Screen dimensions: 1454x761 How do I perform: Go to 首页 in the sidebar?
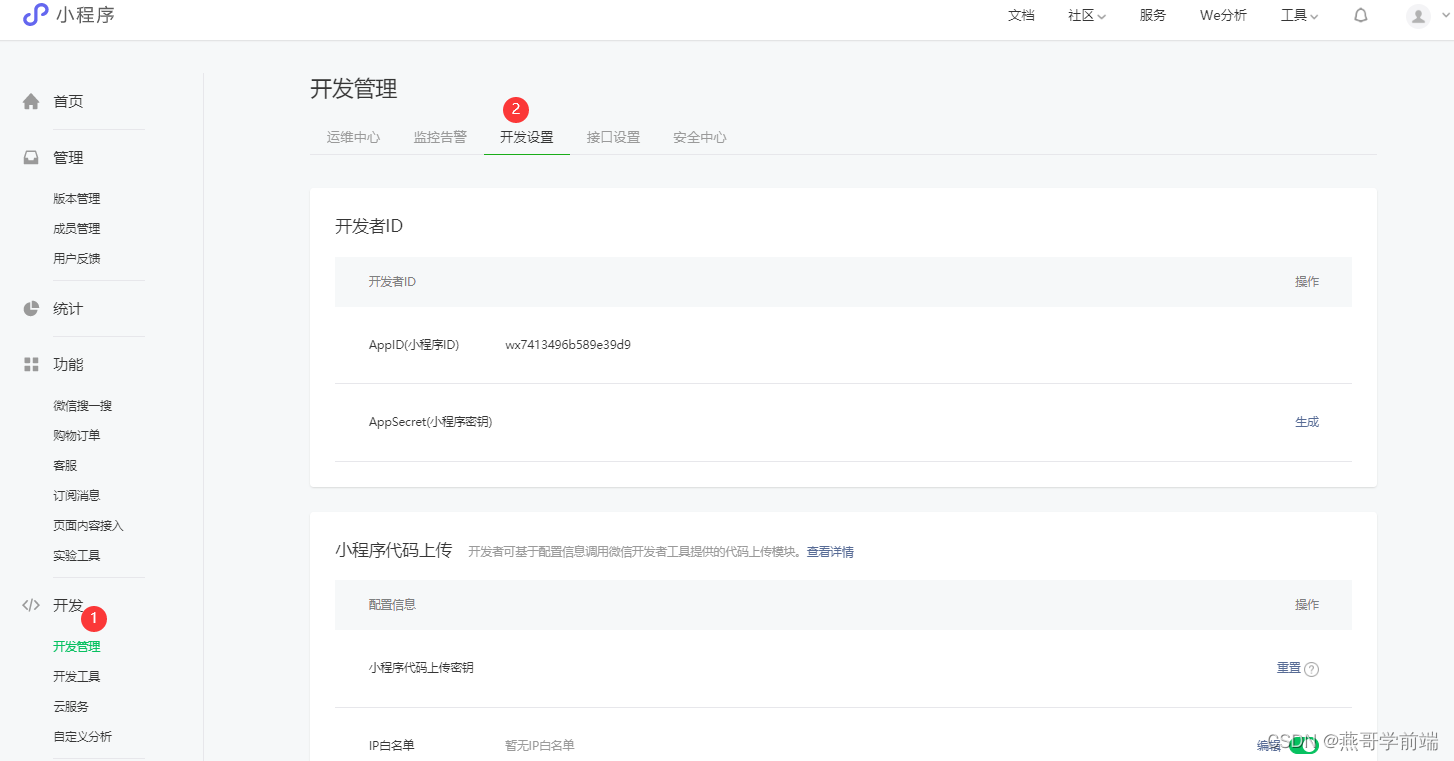(x=68, y=101)
